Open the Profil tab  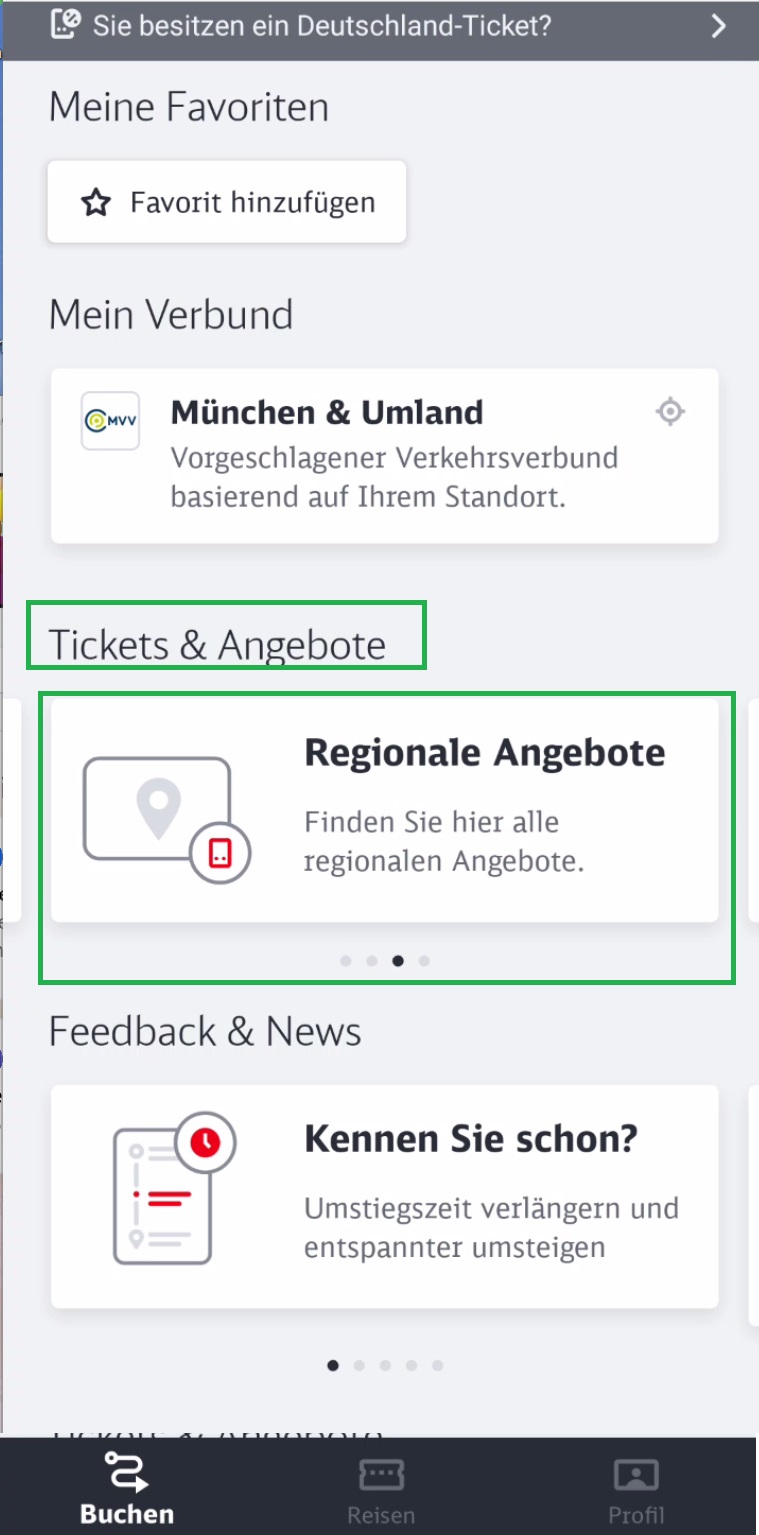pyautogui.click(x=636, y=1489)
